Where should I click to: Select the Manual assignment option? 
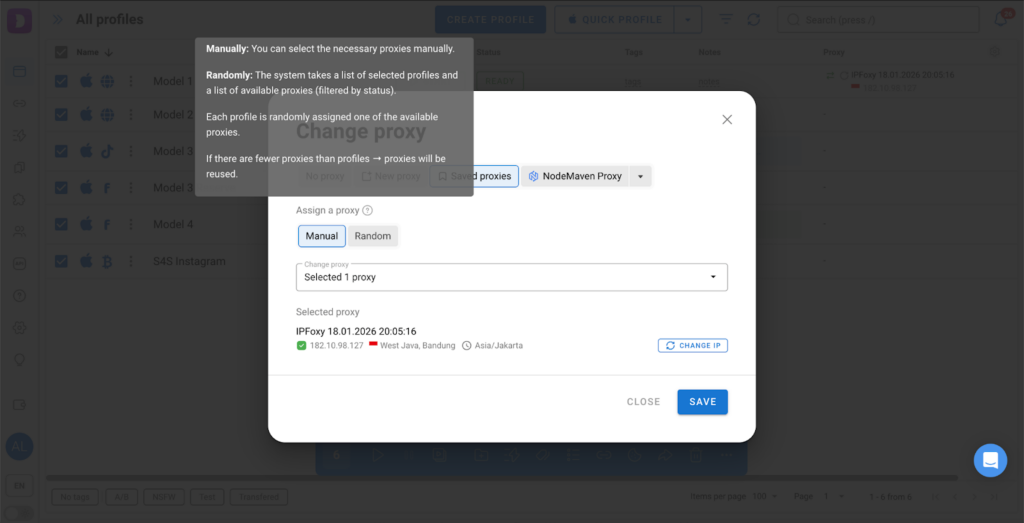(321, 236)
